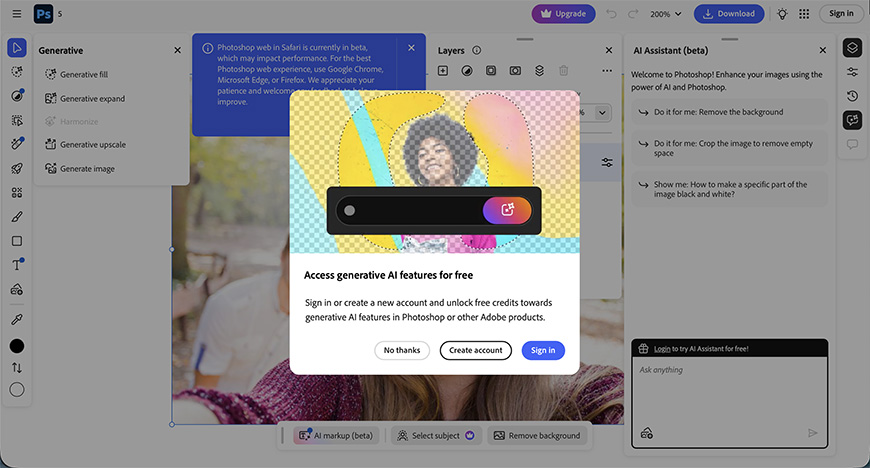The height and width of the screenshot is (468, 870).
Task: Group layers with the stack icon
Action: pos(539,71)
